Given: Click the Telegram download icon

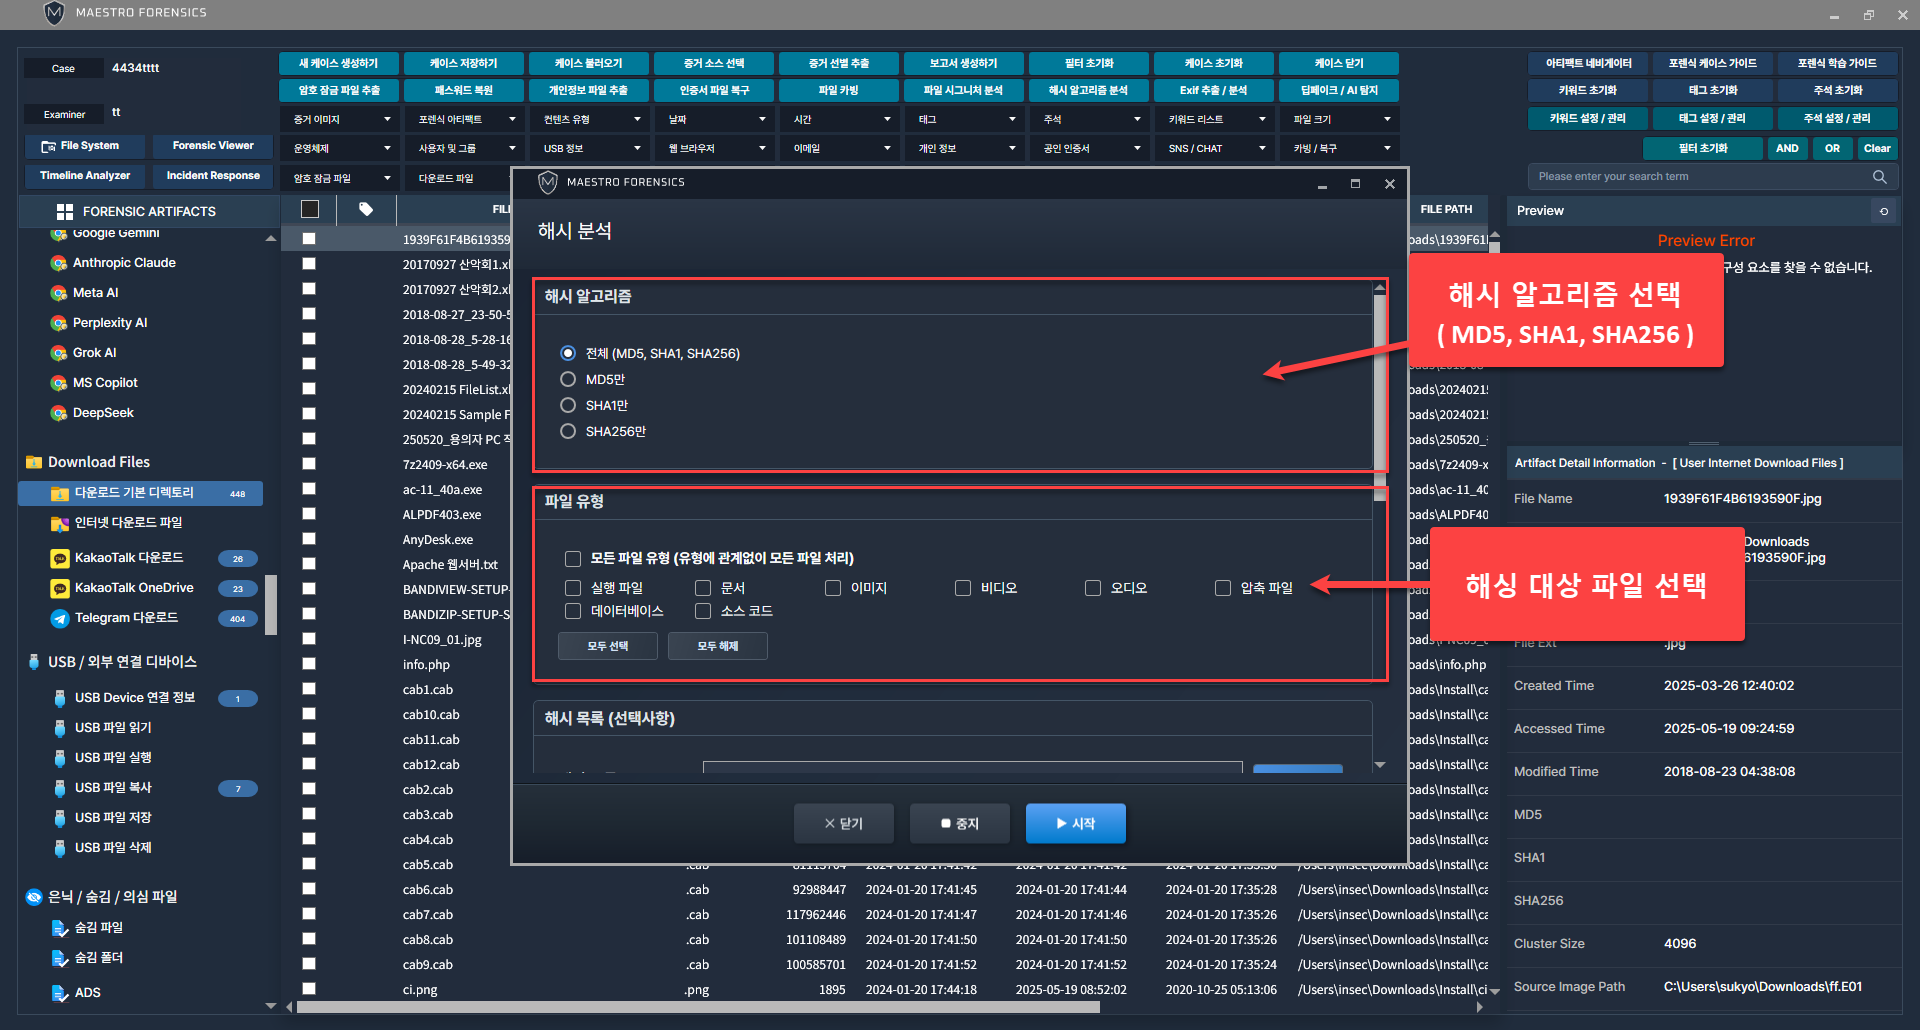Looking at the screenshot, I should pyautogui.click(x=60, y=618).
